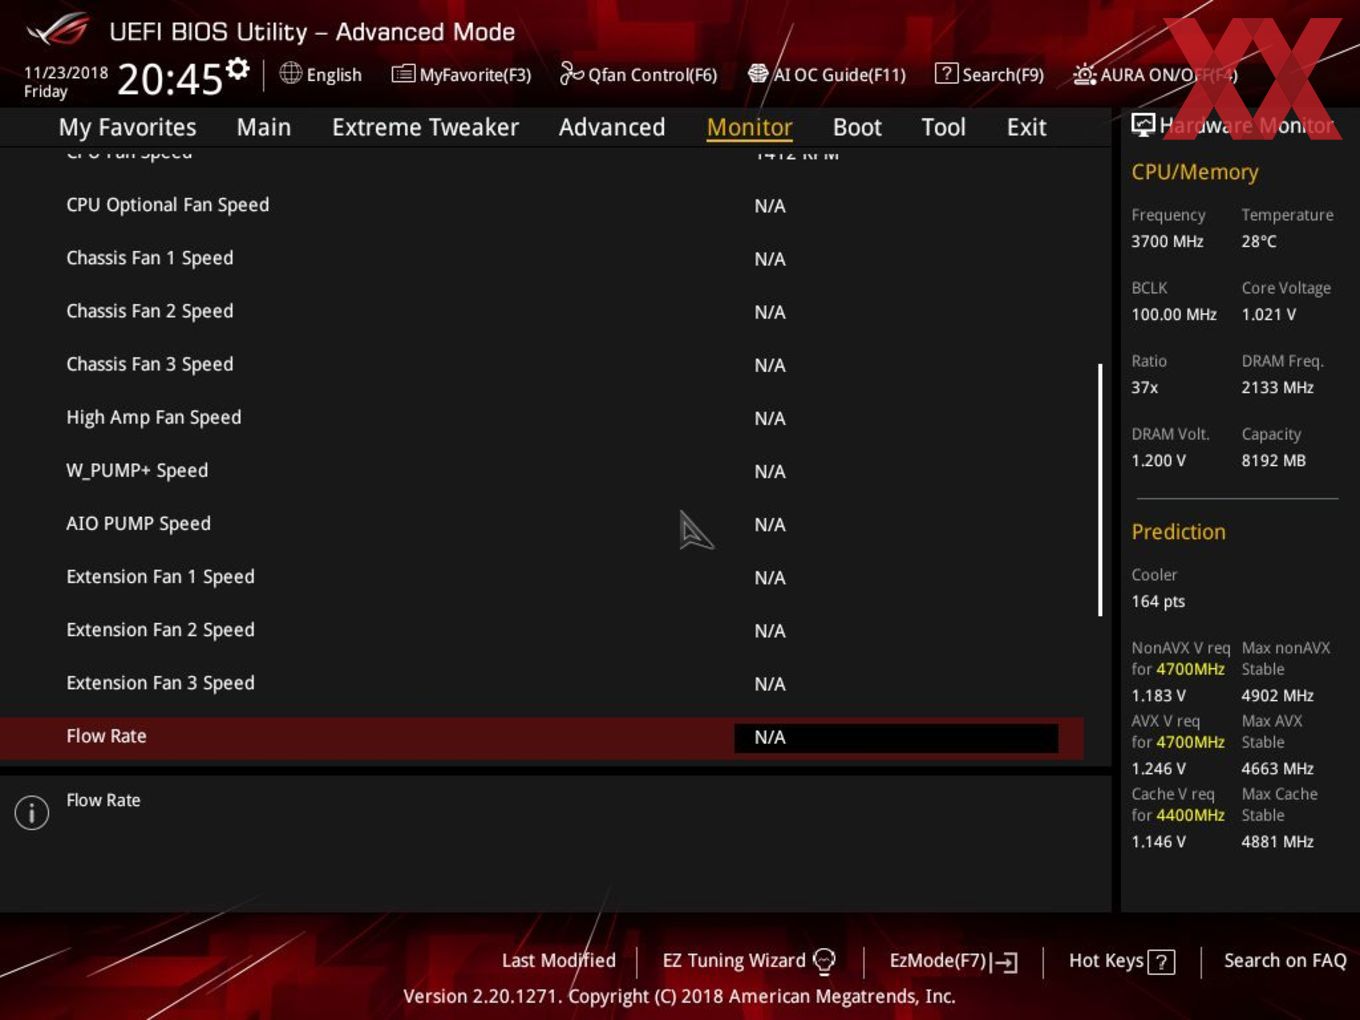Launch Qfan Control(F6) fan icon
Screen dimensions: 1360x1020
(x=571, y=73)
